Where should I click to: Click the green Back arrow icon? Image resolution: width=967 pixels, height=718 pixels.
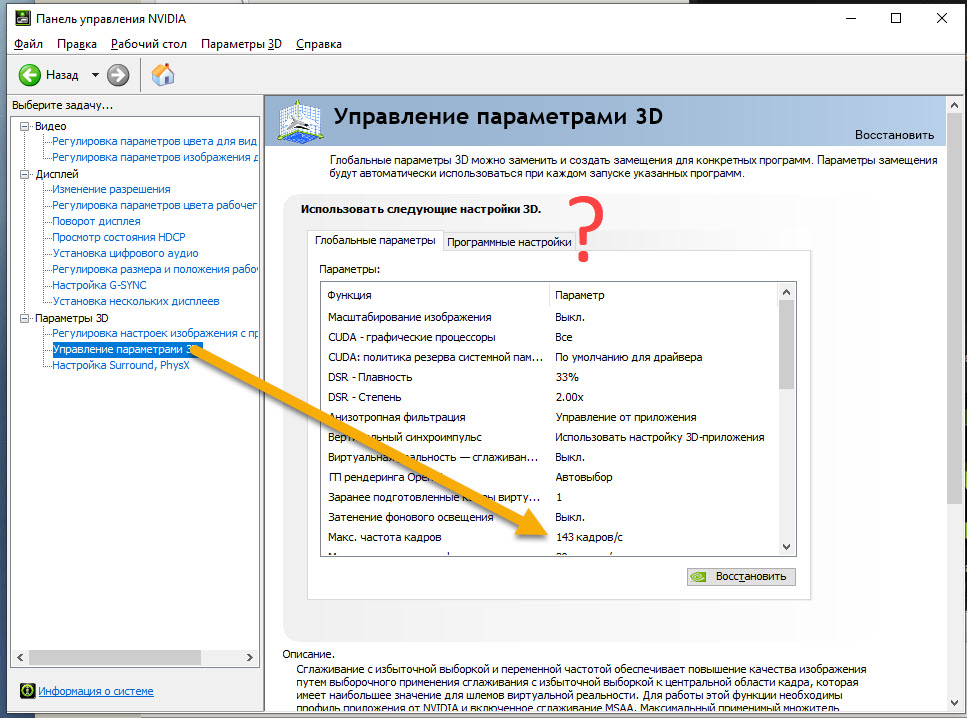point(29,75)
